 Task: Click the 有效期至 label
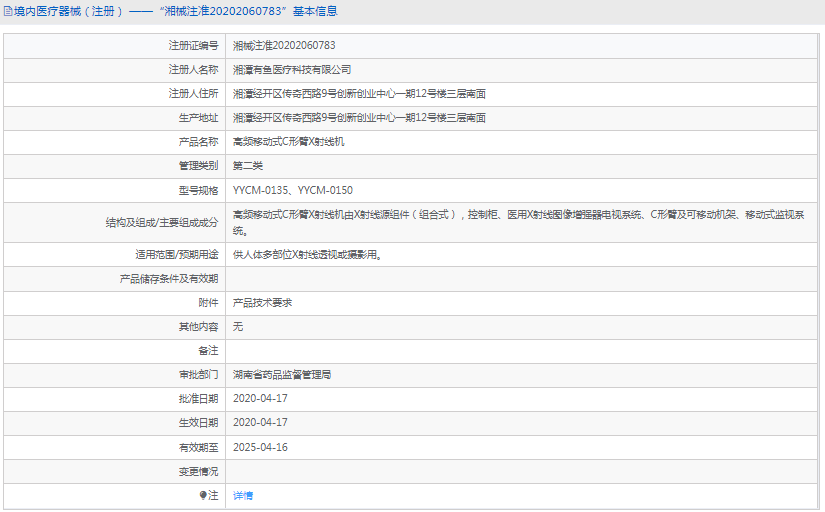tap(198, 448)
